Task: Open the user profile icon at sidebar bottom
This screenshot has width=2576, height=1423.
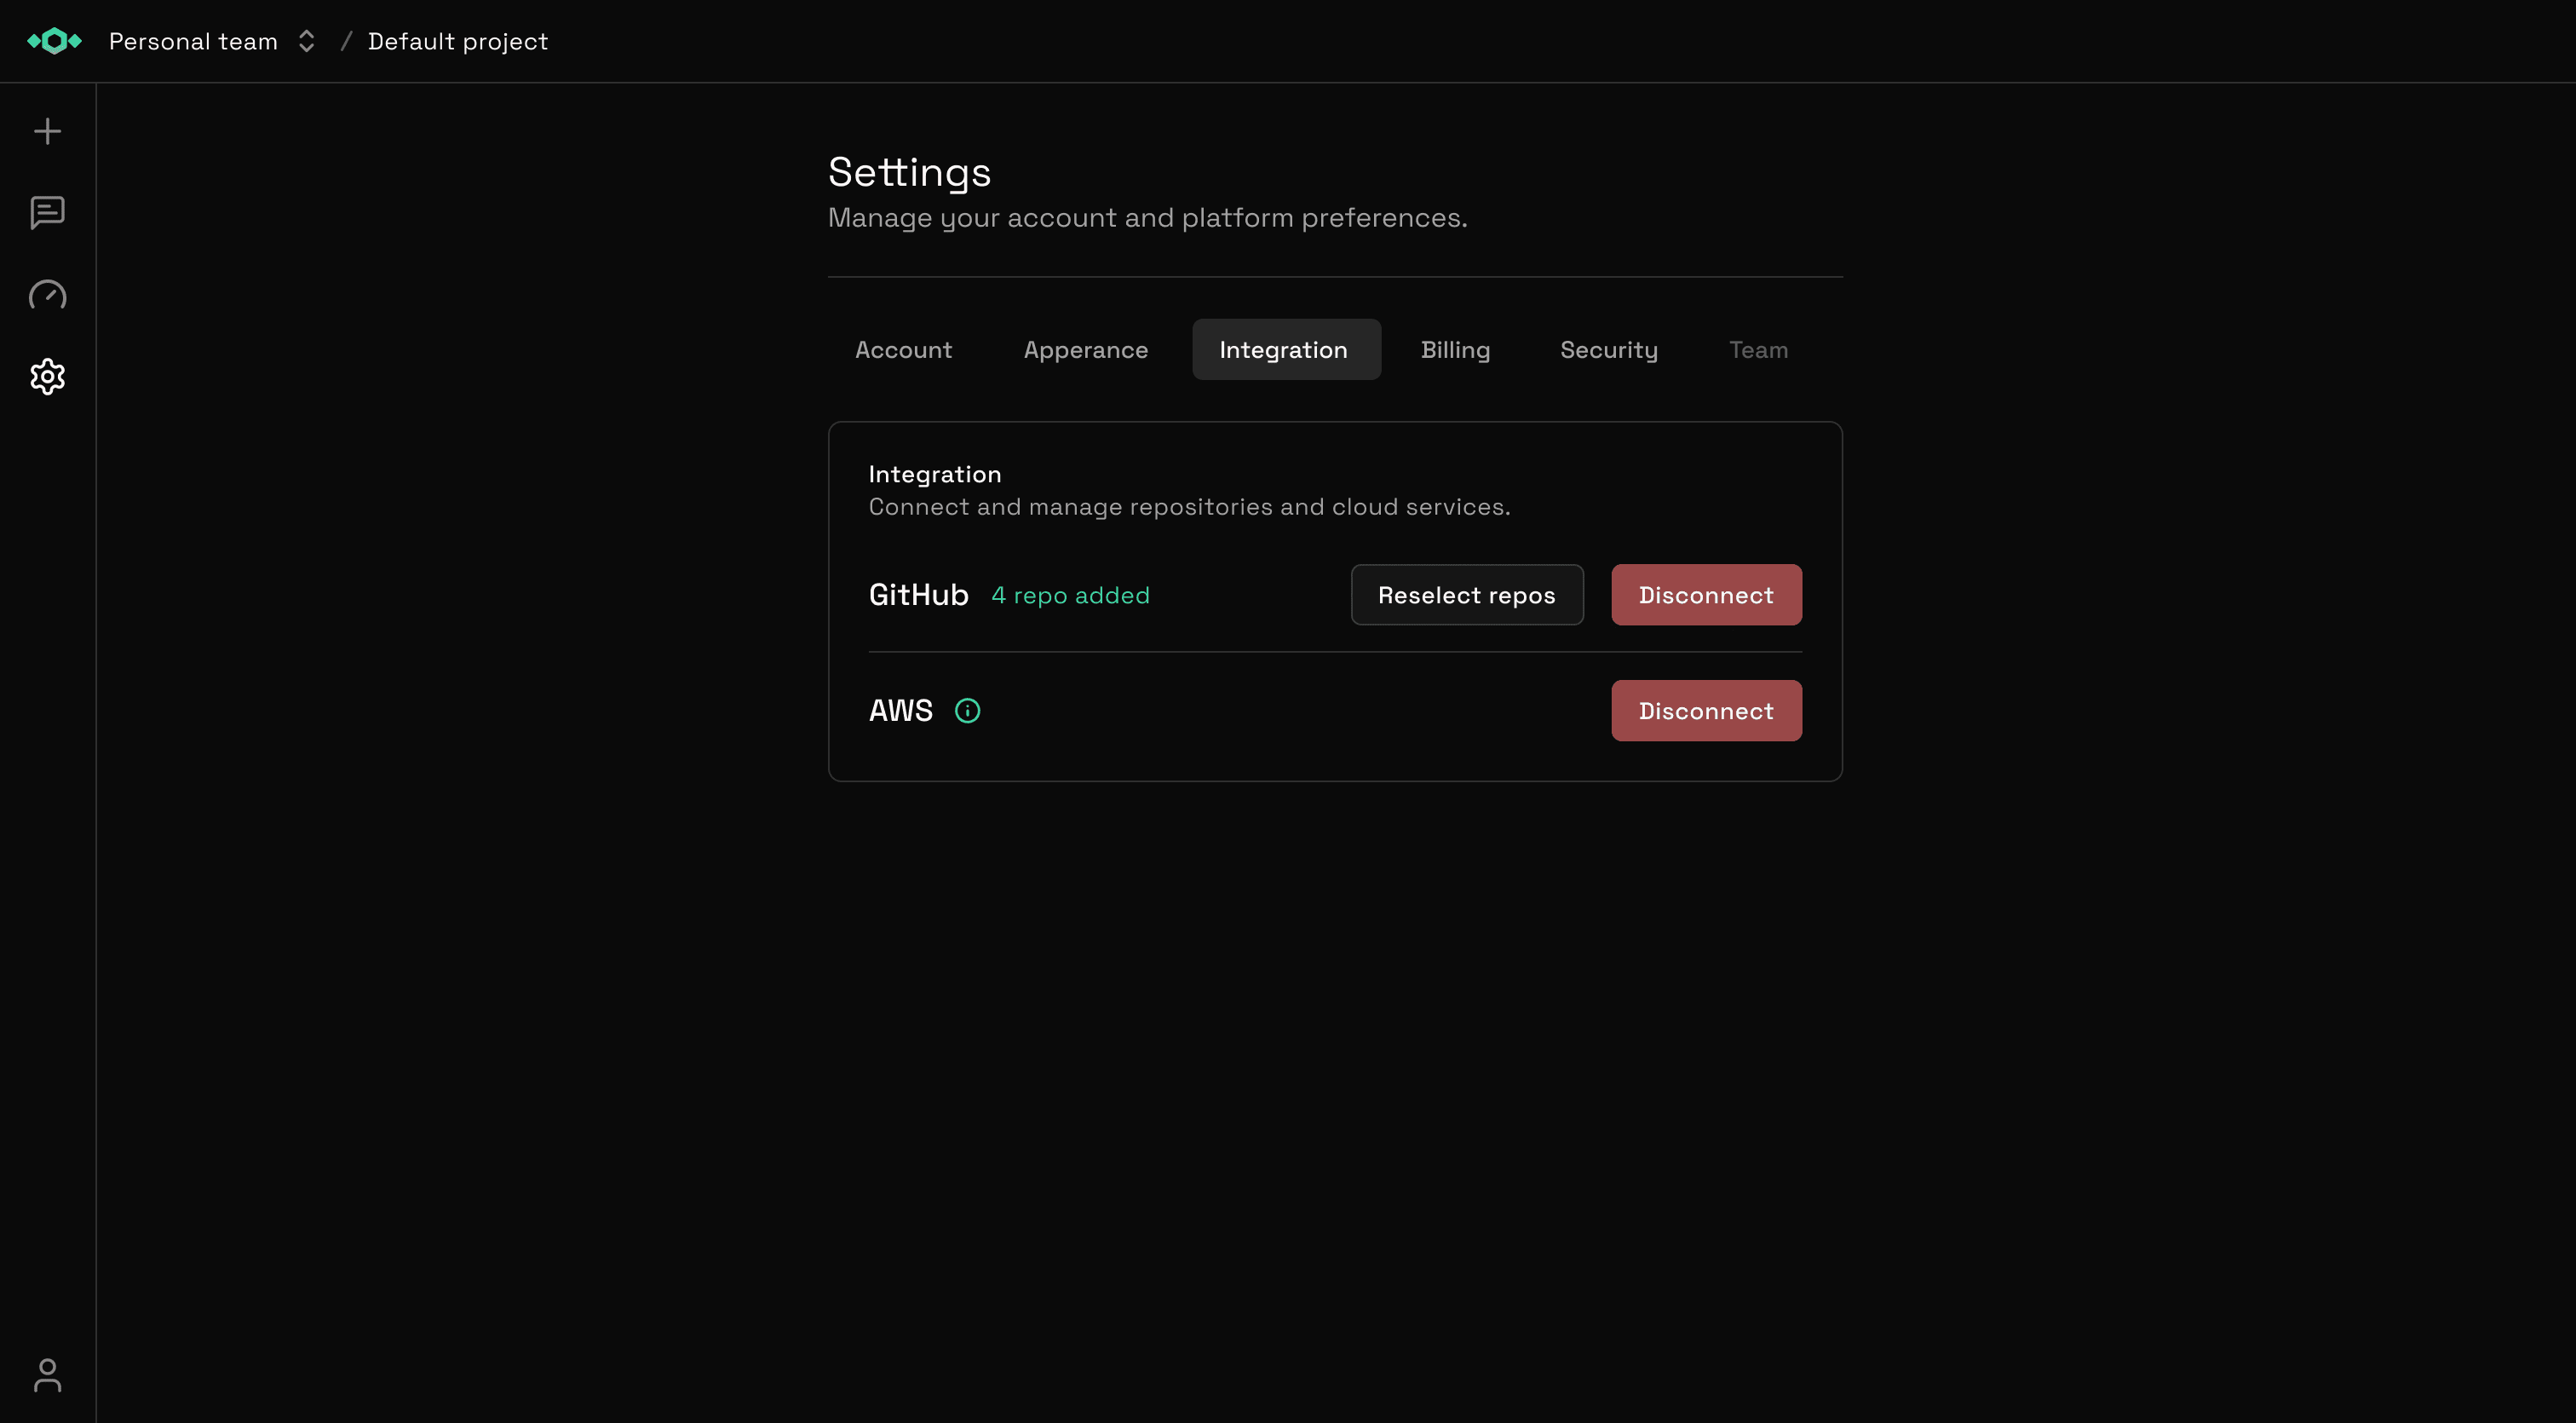Action: point(47,1376)
